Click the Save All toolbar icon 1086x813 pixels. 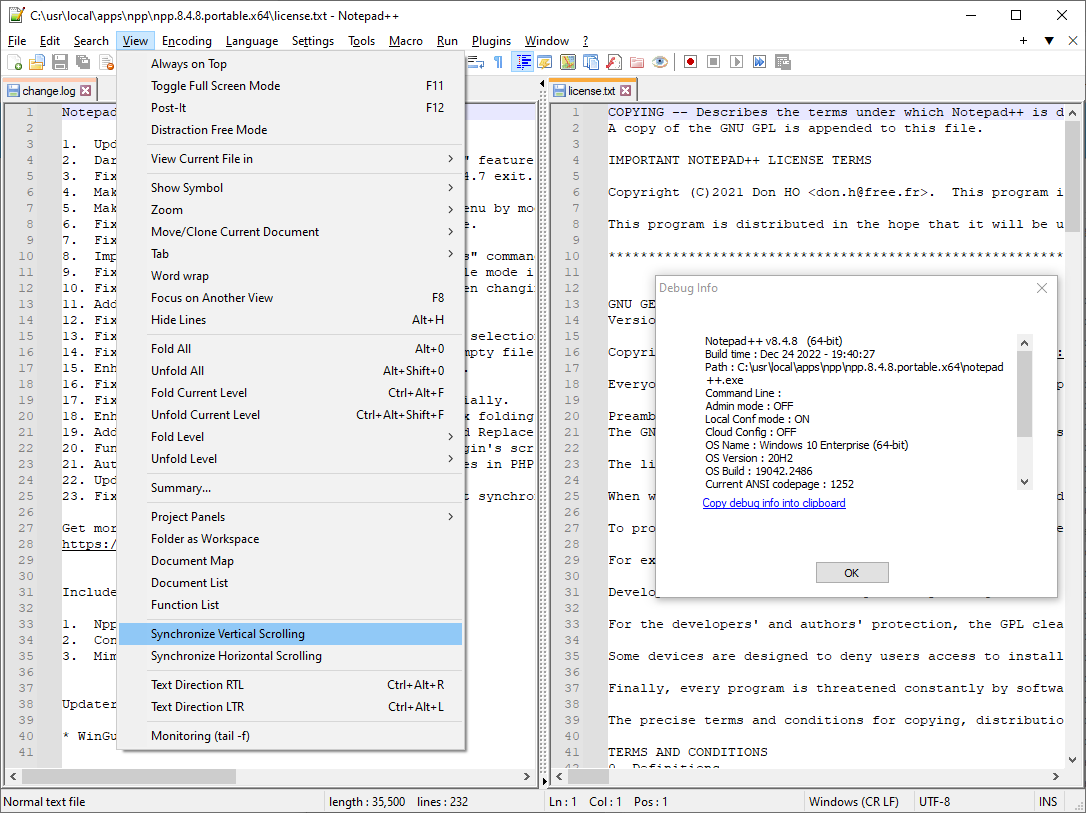click(83, 62)
